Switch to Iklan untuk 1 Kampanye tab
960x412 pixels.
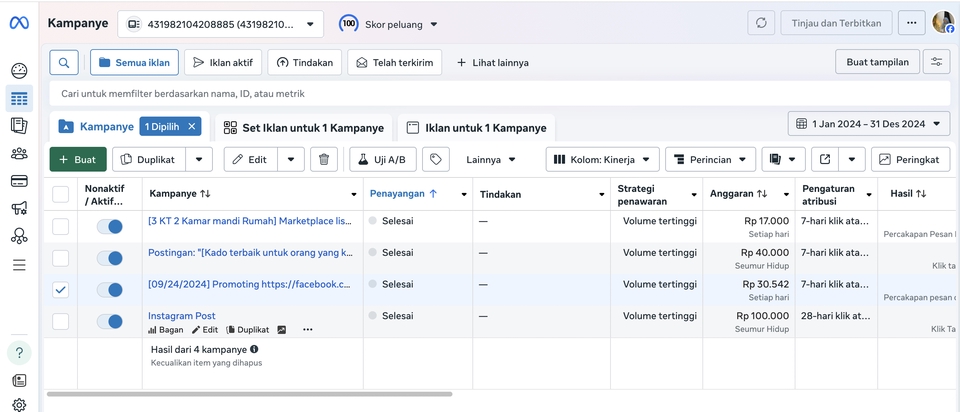(x=476, y=128)
